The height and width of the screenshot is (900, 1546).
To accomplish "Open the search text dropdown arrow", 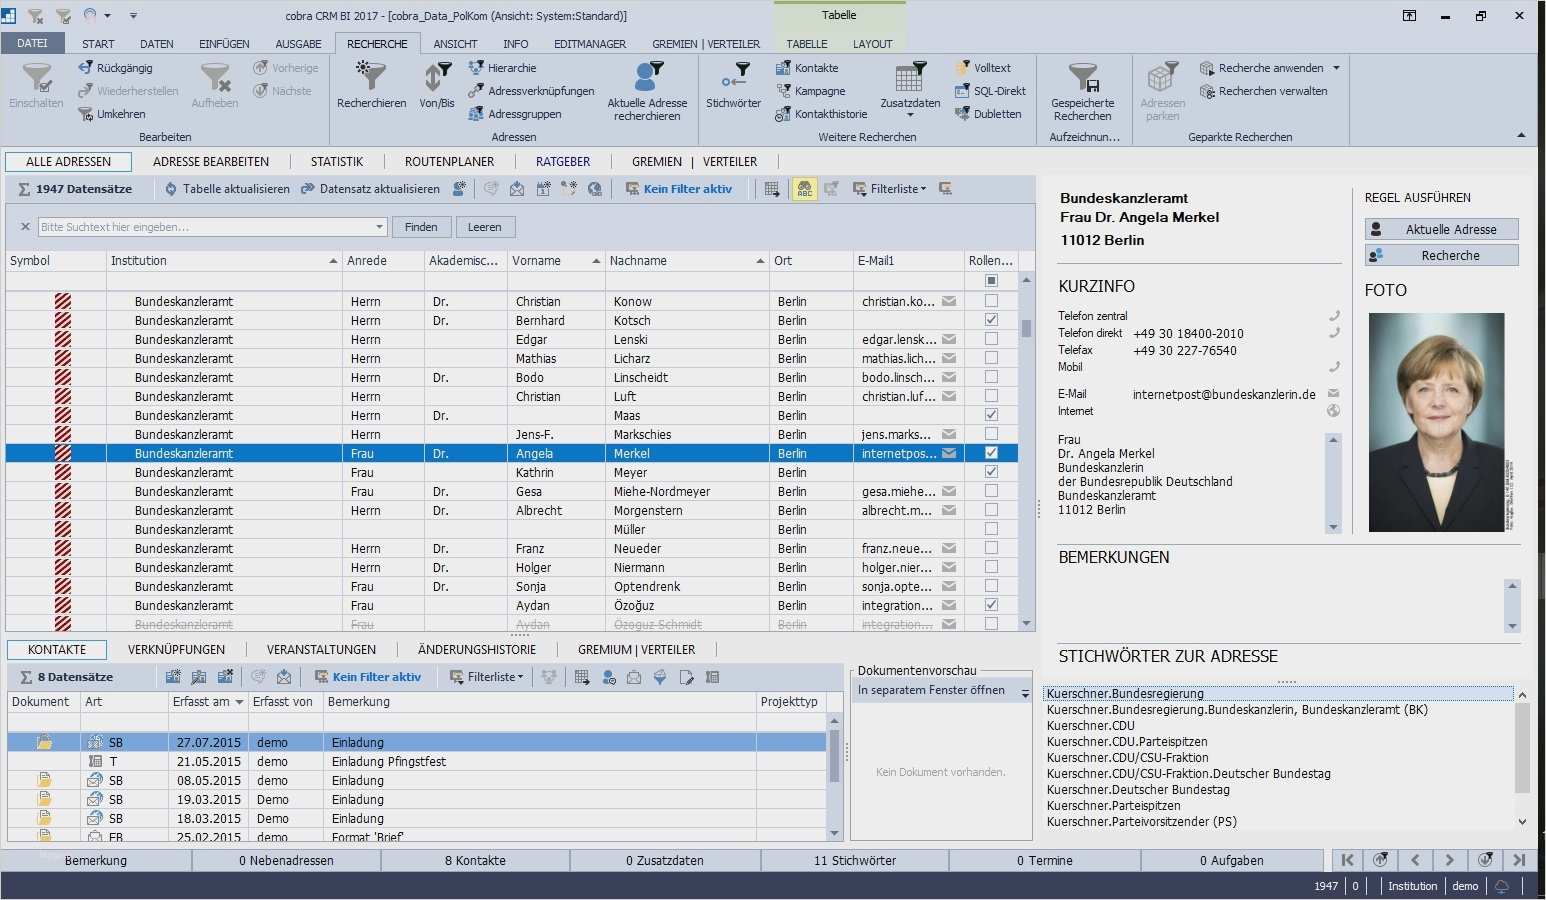I will point(379,227).
